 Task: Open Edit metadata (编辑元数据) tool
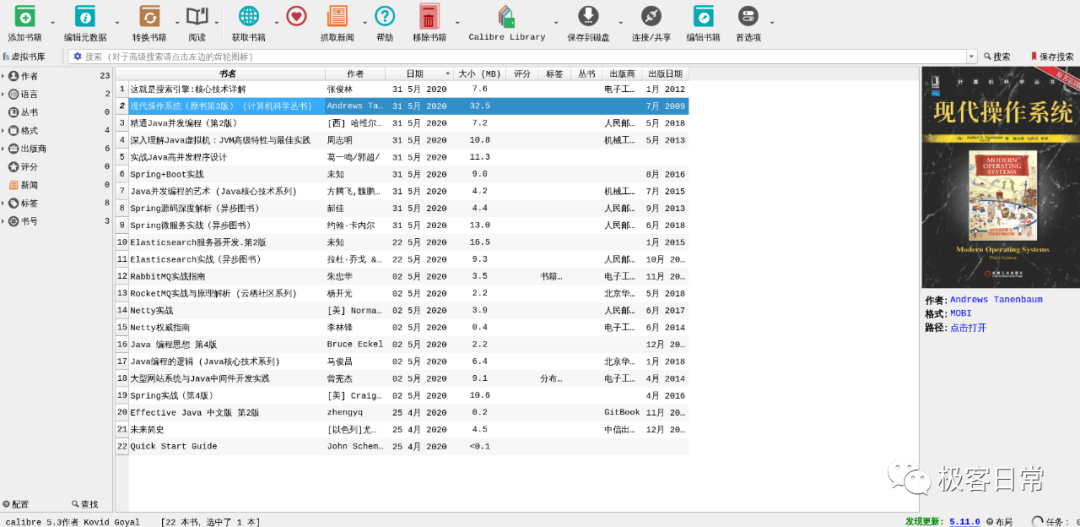(x=85, y=15)
